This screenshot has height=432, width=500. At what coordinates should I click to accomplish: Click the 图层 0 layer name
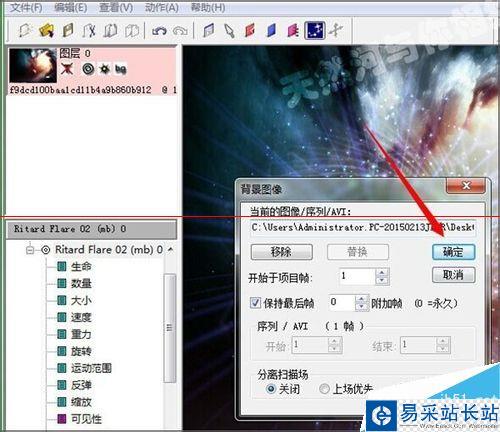(x=75, y=53)
